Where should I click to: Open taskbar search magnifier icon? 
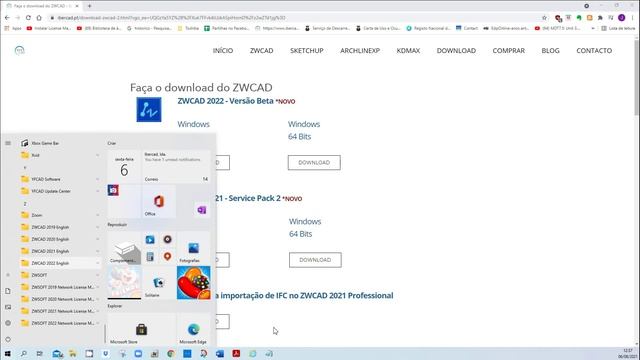click(24, 353)
